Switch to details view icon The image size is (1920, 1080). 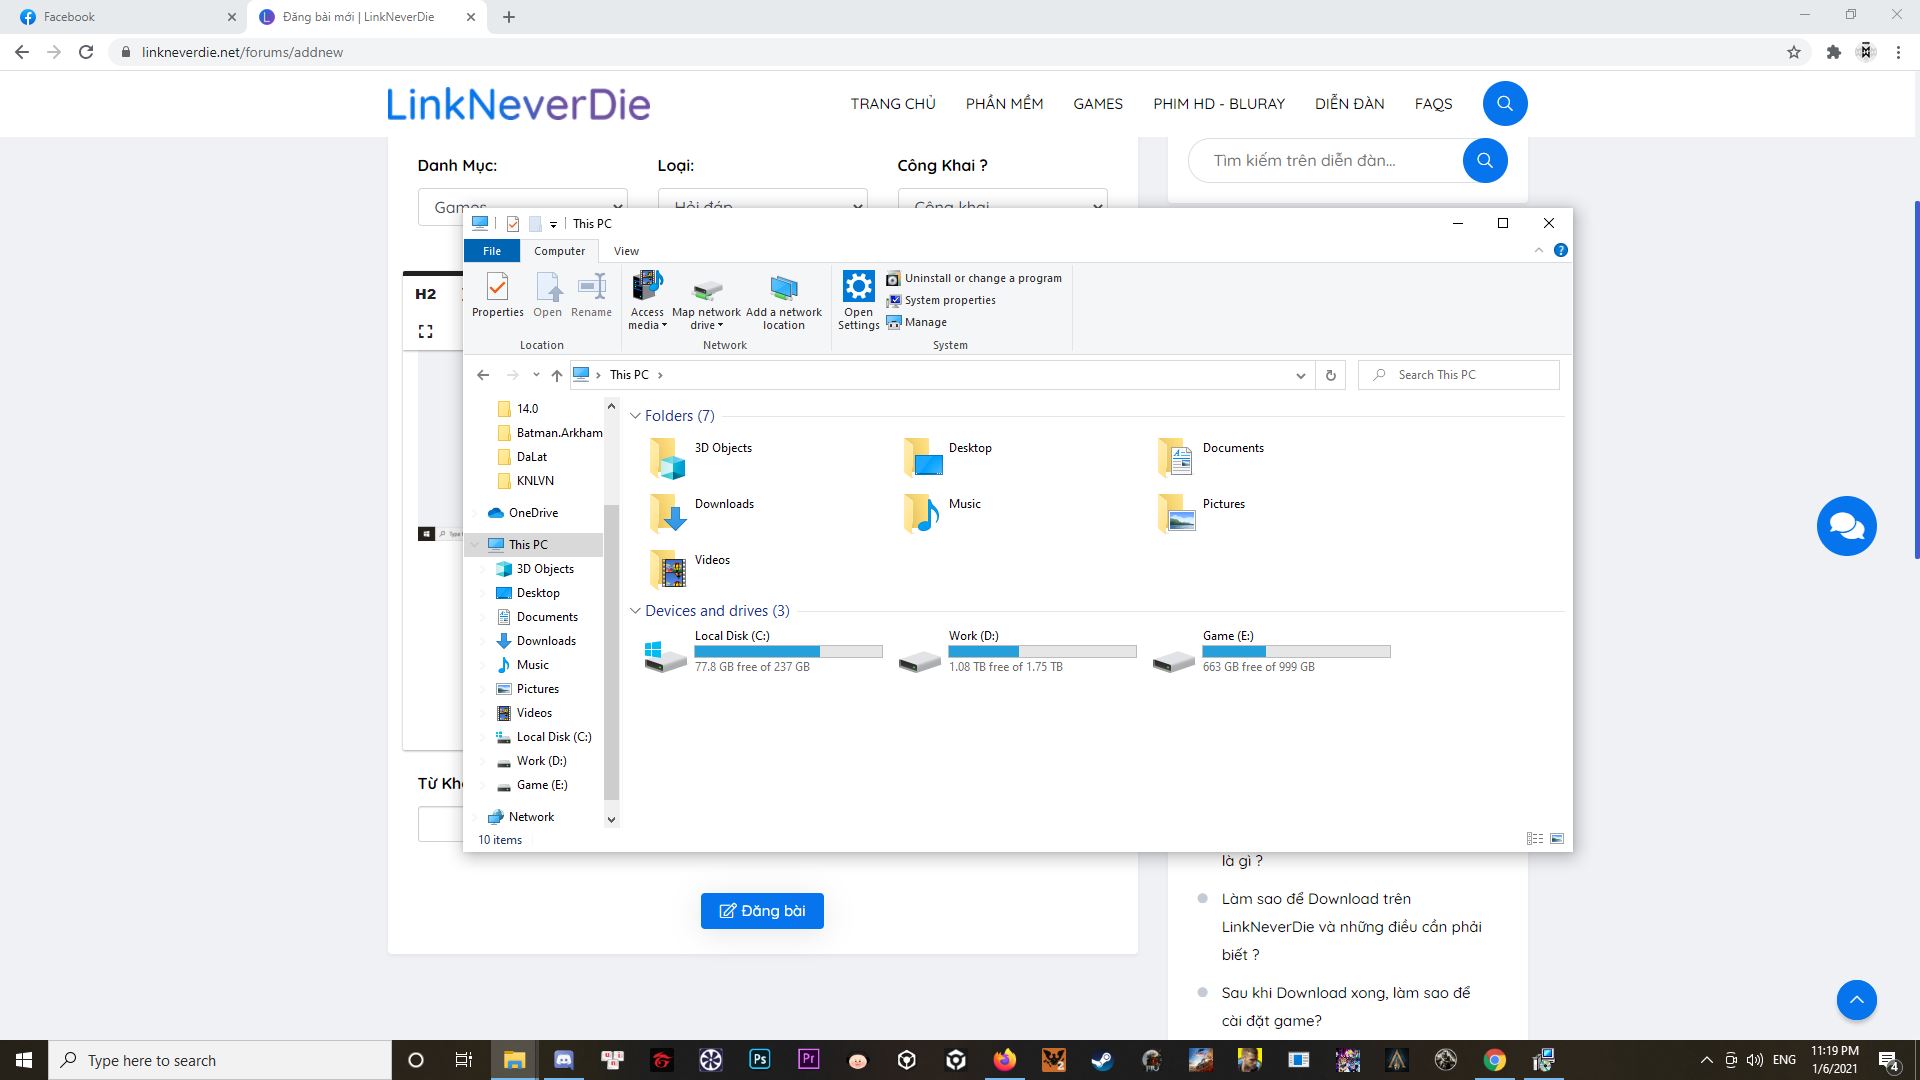(x=1535, y=839)
